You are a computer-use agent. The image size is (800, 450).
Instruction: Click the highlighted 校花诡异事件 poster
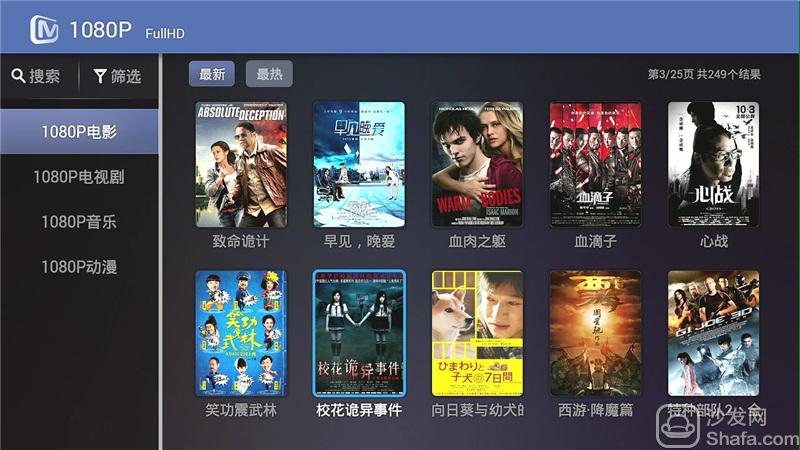pyautogui.click(x=359, y=333)
